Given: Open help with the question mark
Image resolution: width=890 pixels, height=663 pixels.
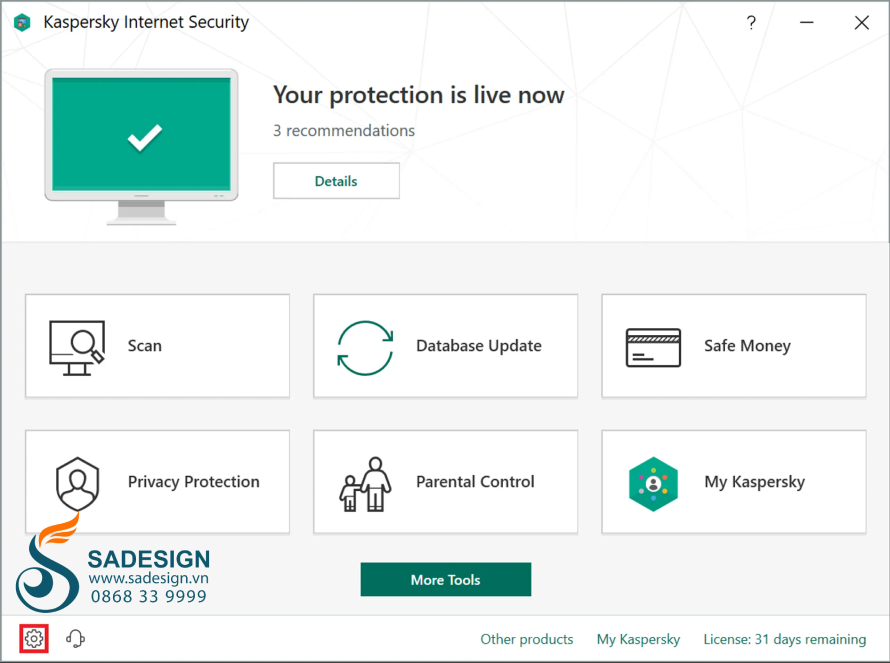Looking at the screenshot, I should [751, 23].
